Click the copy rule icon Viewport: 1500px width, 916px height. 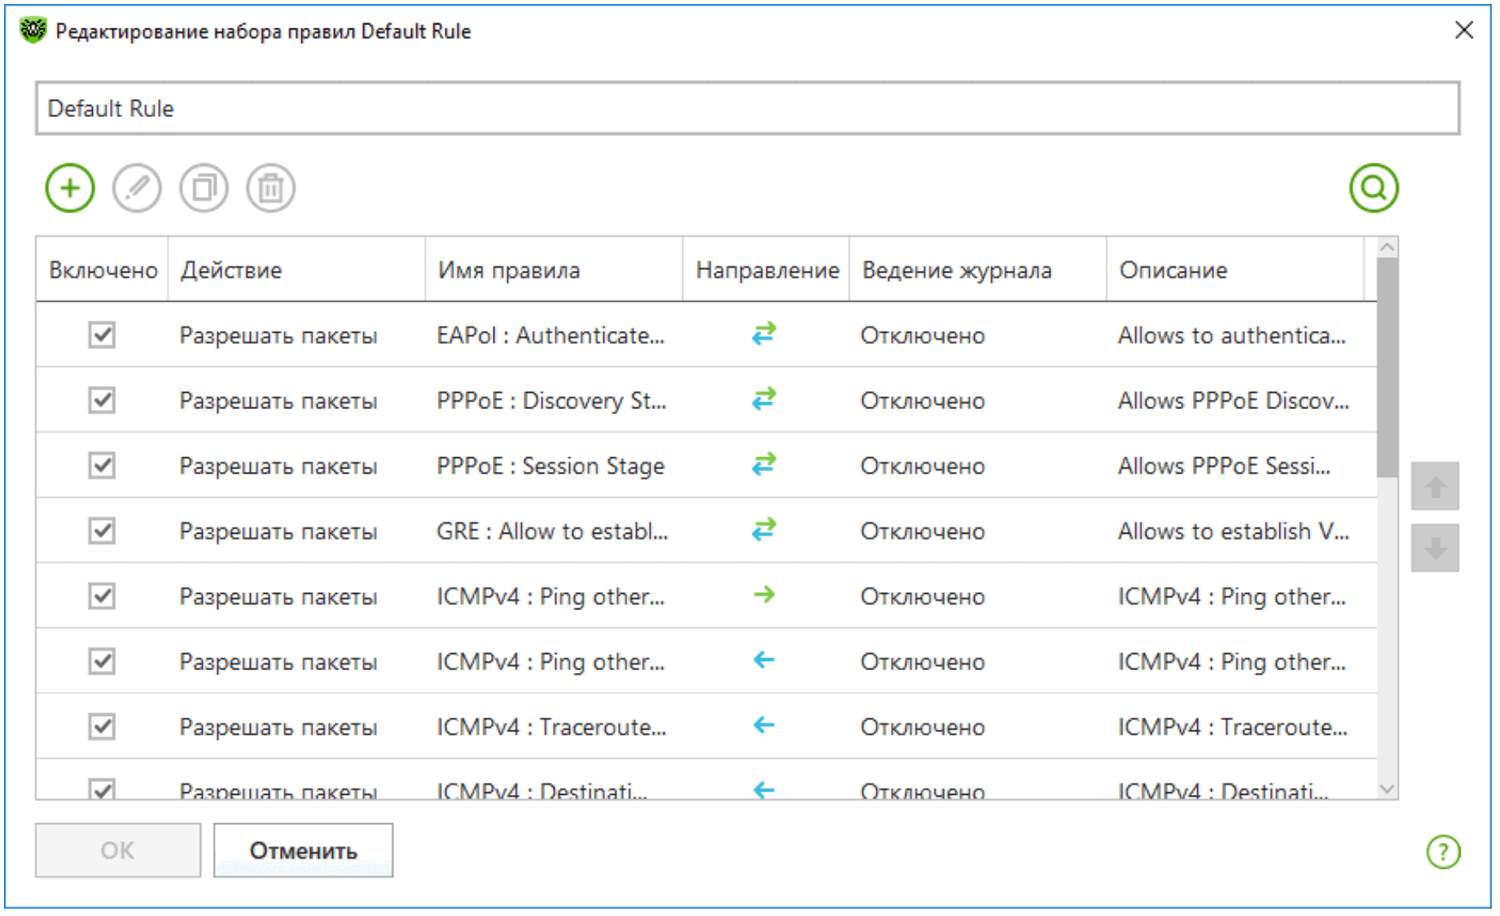pyautogui.click(x=204, y=188)
